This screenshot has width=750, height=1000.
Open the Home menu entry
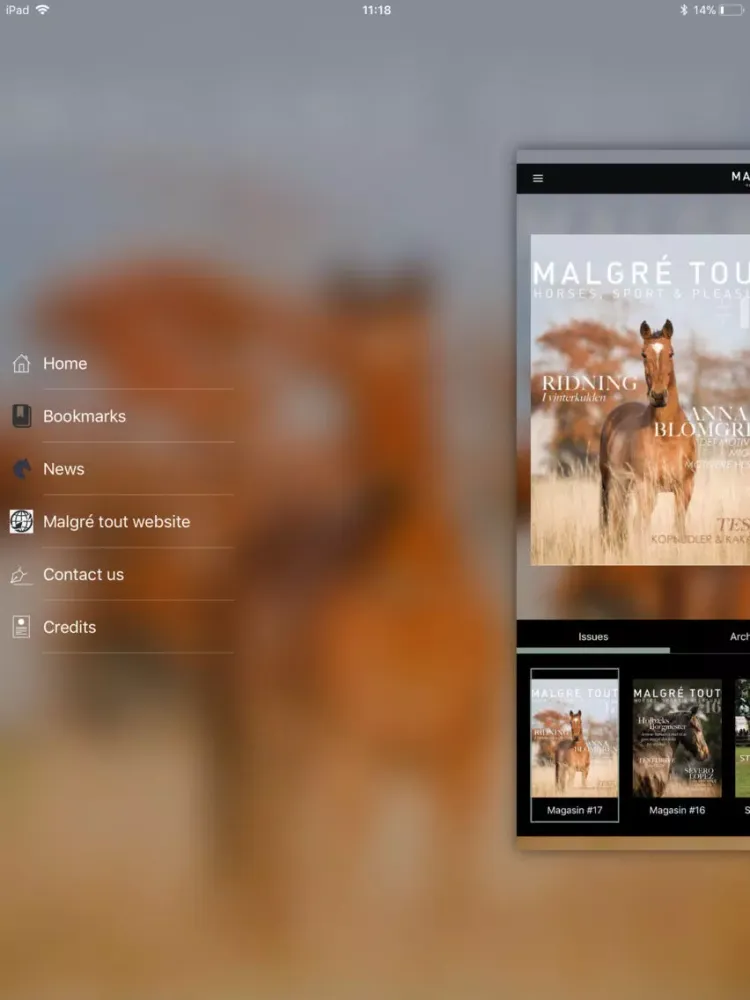tap(65, 364)
